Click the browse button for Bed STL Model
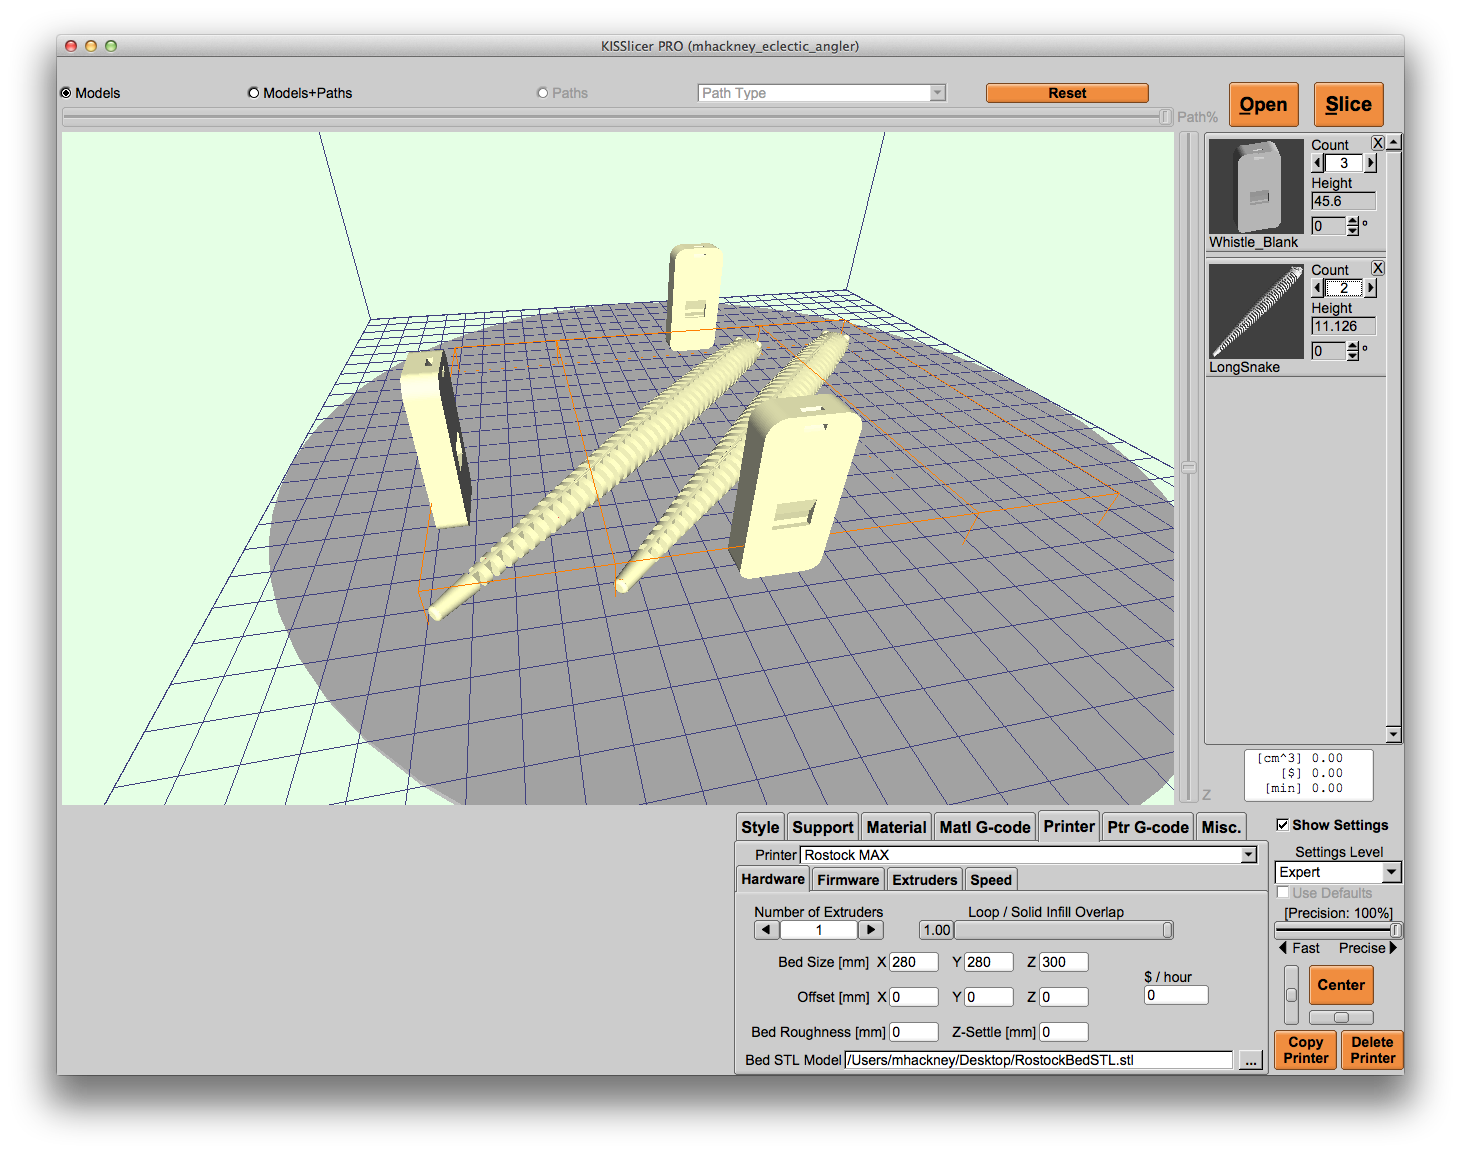The width and height of the screenshot is (1461, 1154). 1250,1061
